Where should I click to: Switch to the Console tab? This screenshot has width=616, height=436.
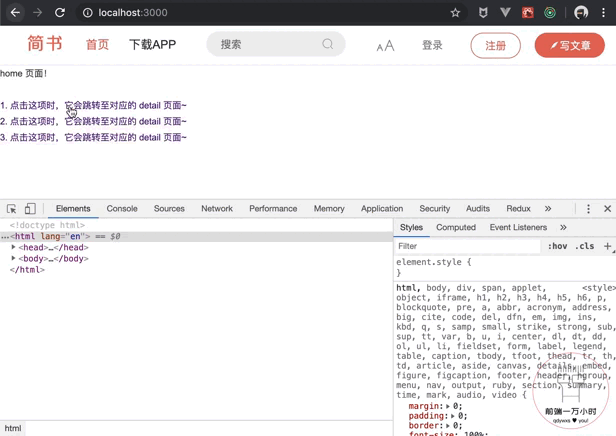point(122,209)
